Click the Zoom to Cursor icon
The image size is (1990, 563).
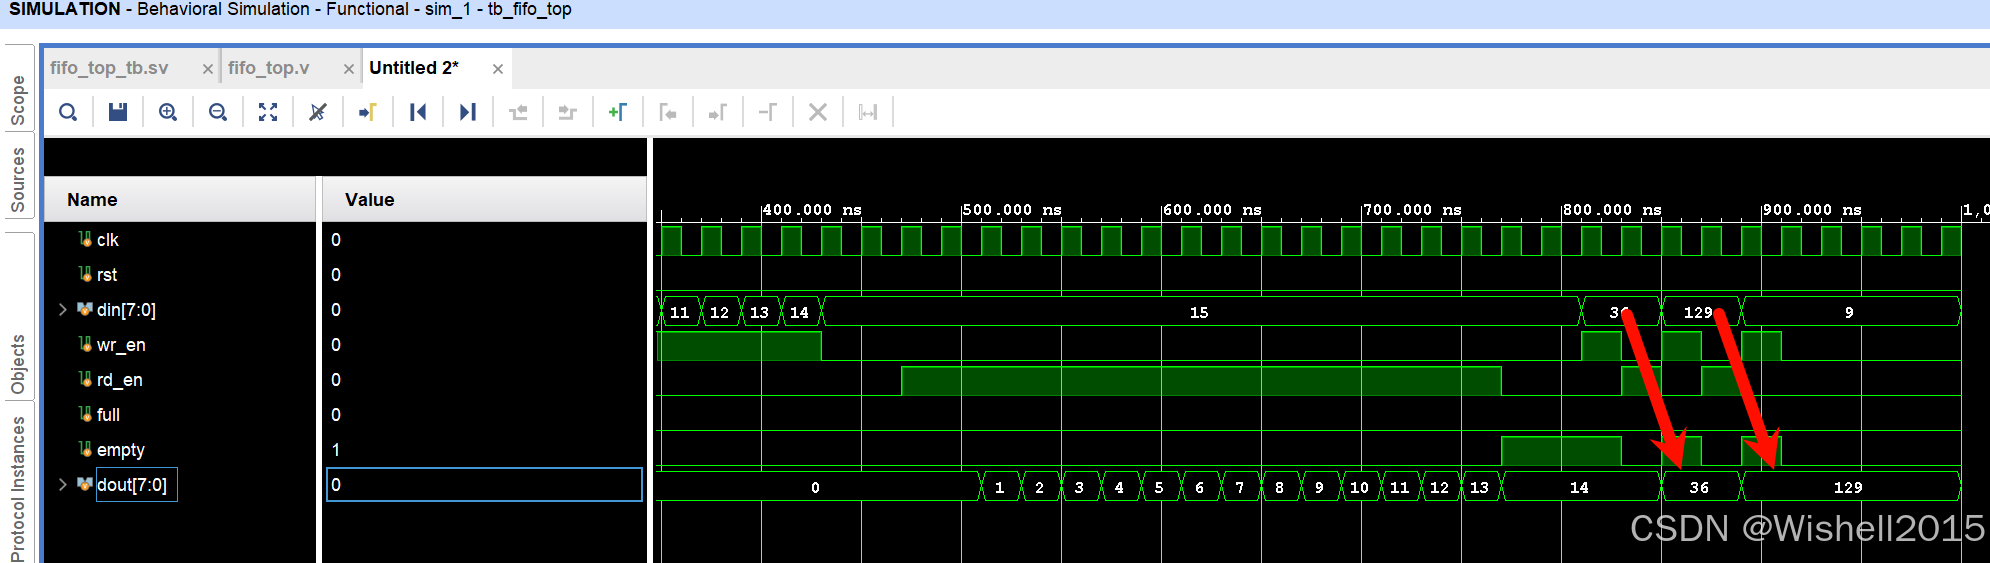pyautogui.click(x=318, y=112)
